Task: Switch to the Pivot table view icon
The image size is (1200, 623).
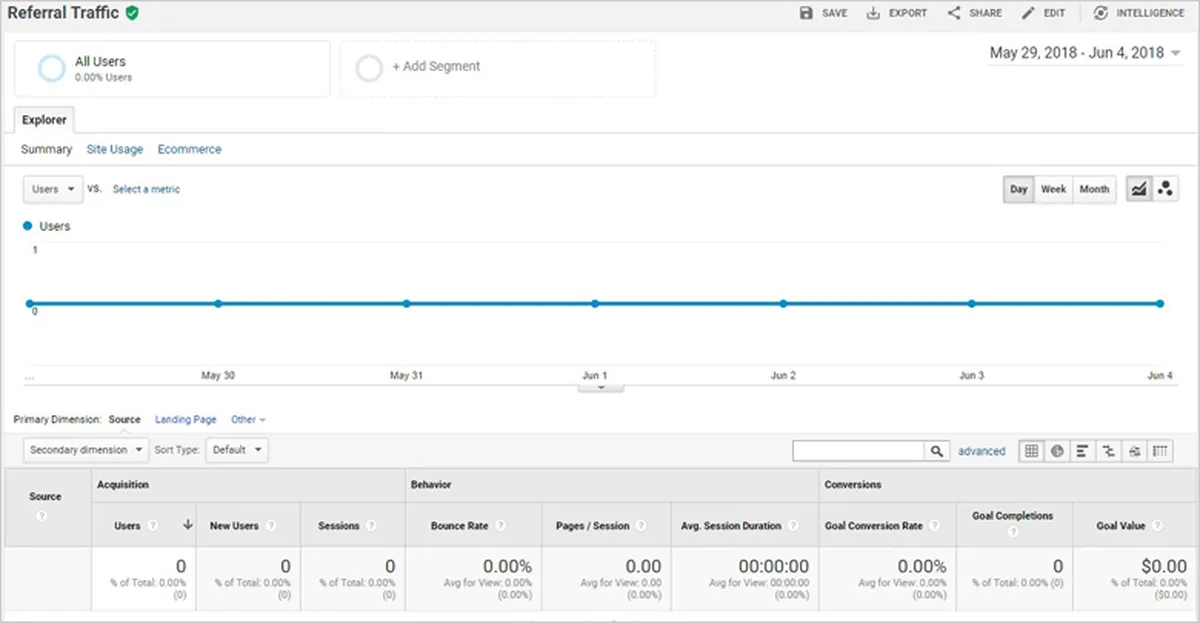Action: 1161,451
